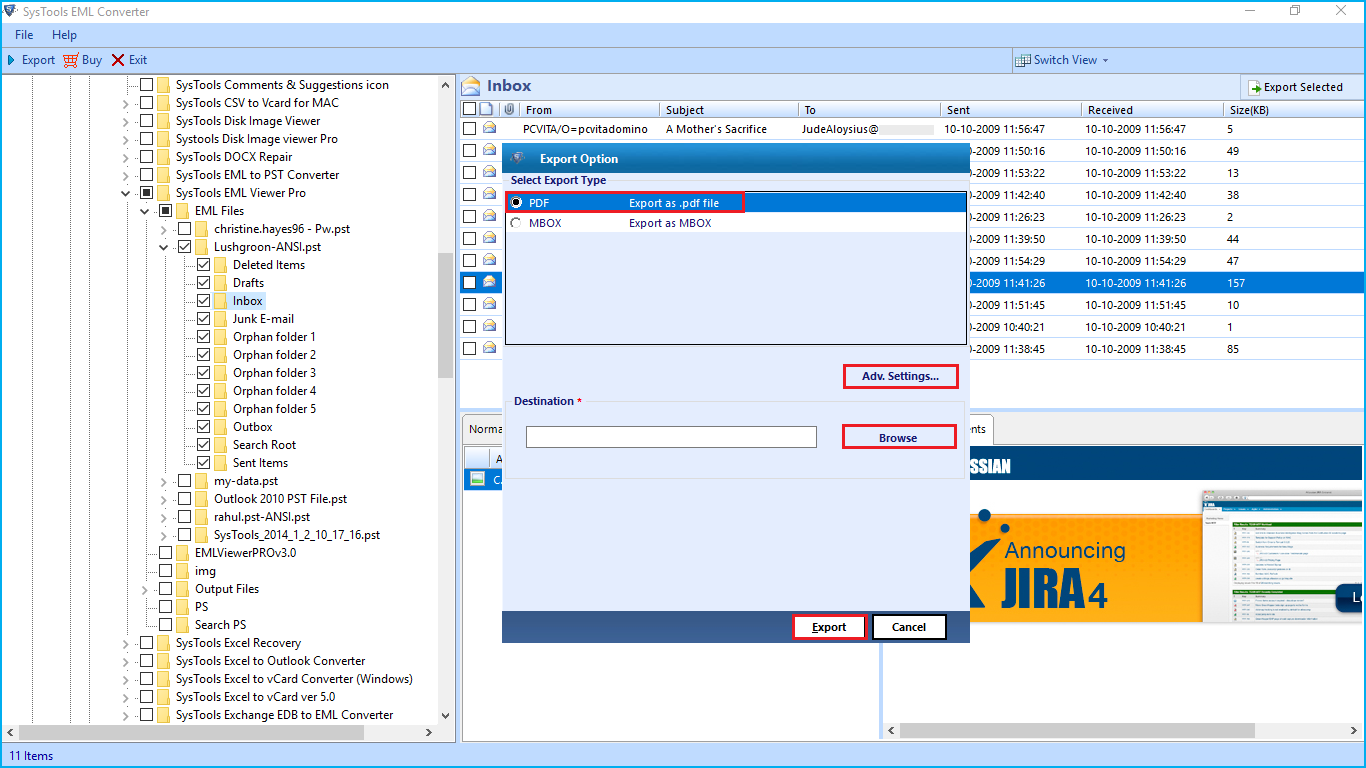This screenshot has width=1366, height=768.
Task: Click the Search Root folder icon
Action: [223, 445]
